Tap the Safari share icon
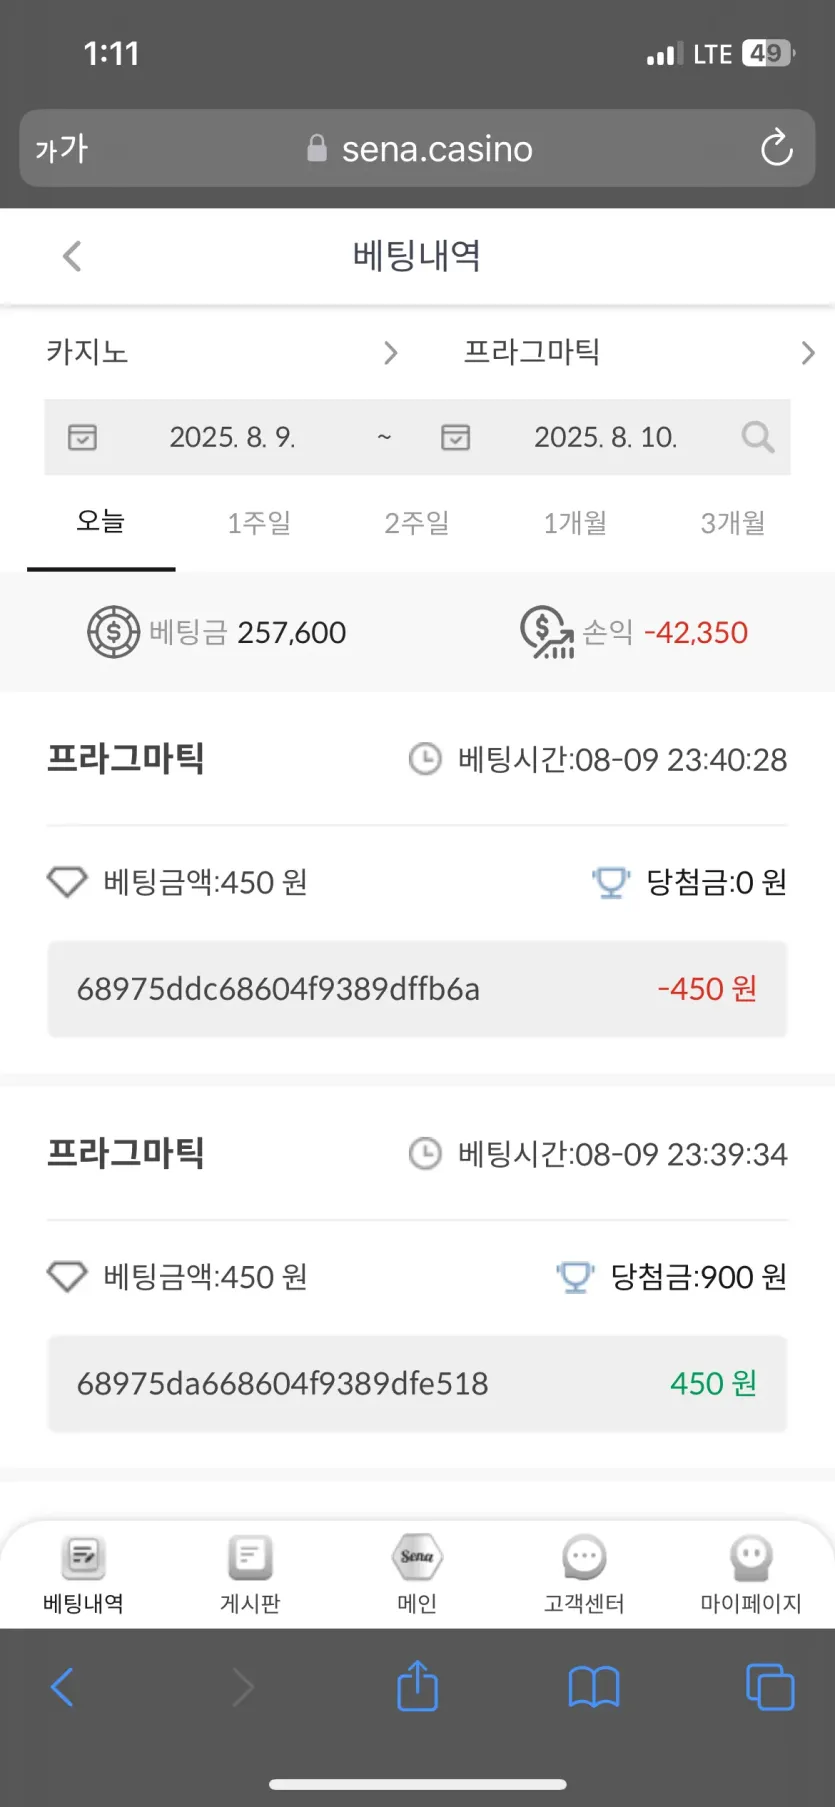Screen dimensions: 835x1807 pyautogui.click(x=417, y=1687)
